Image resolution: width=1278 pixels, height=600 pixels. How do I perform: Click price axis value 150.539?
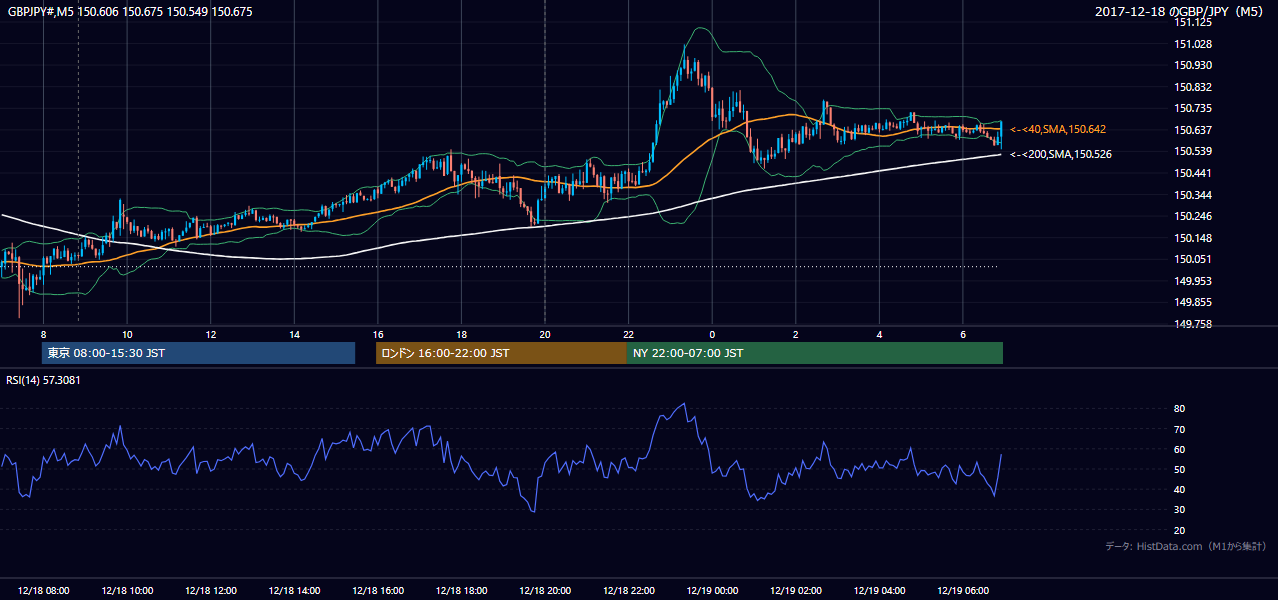point(1193,151)
